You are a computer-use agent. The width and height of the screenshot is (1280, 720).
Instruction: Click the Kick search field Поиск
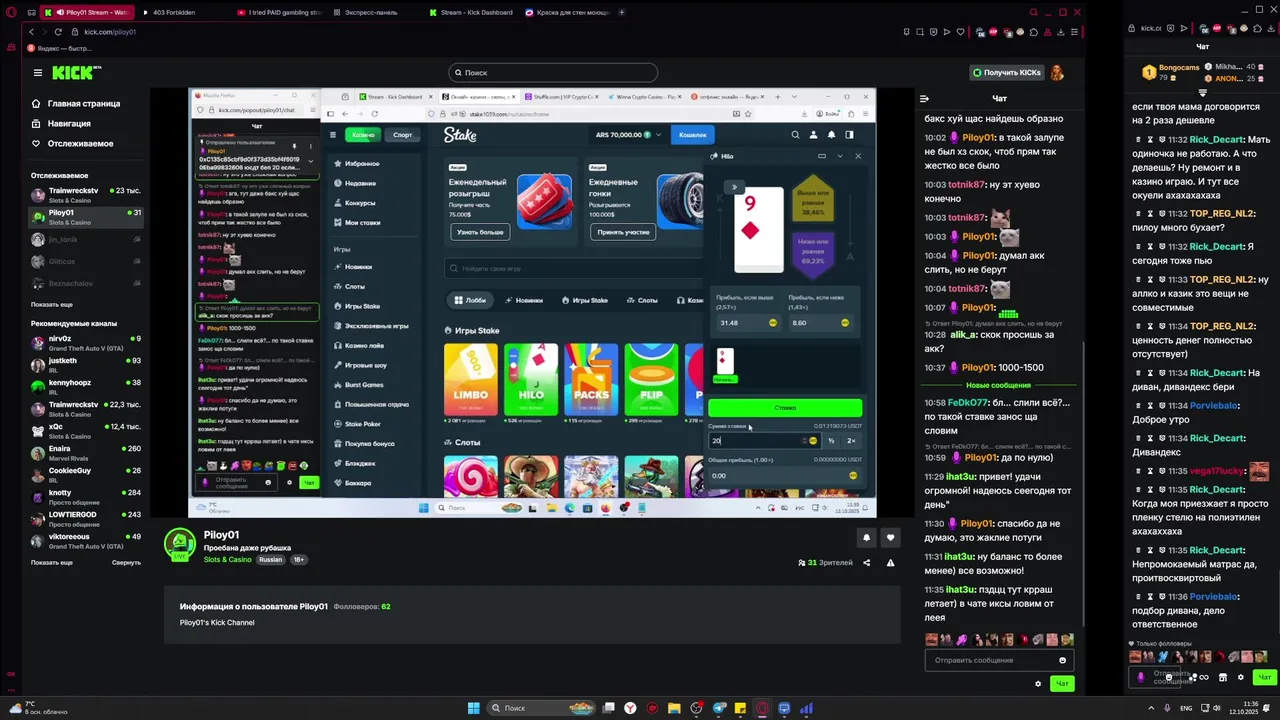(553, 72)
